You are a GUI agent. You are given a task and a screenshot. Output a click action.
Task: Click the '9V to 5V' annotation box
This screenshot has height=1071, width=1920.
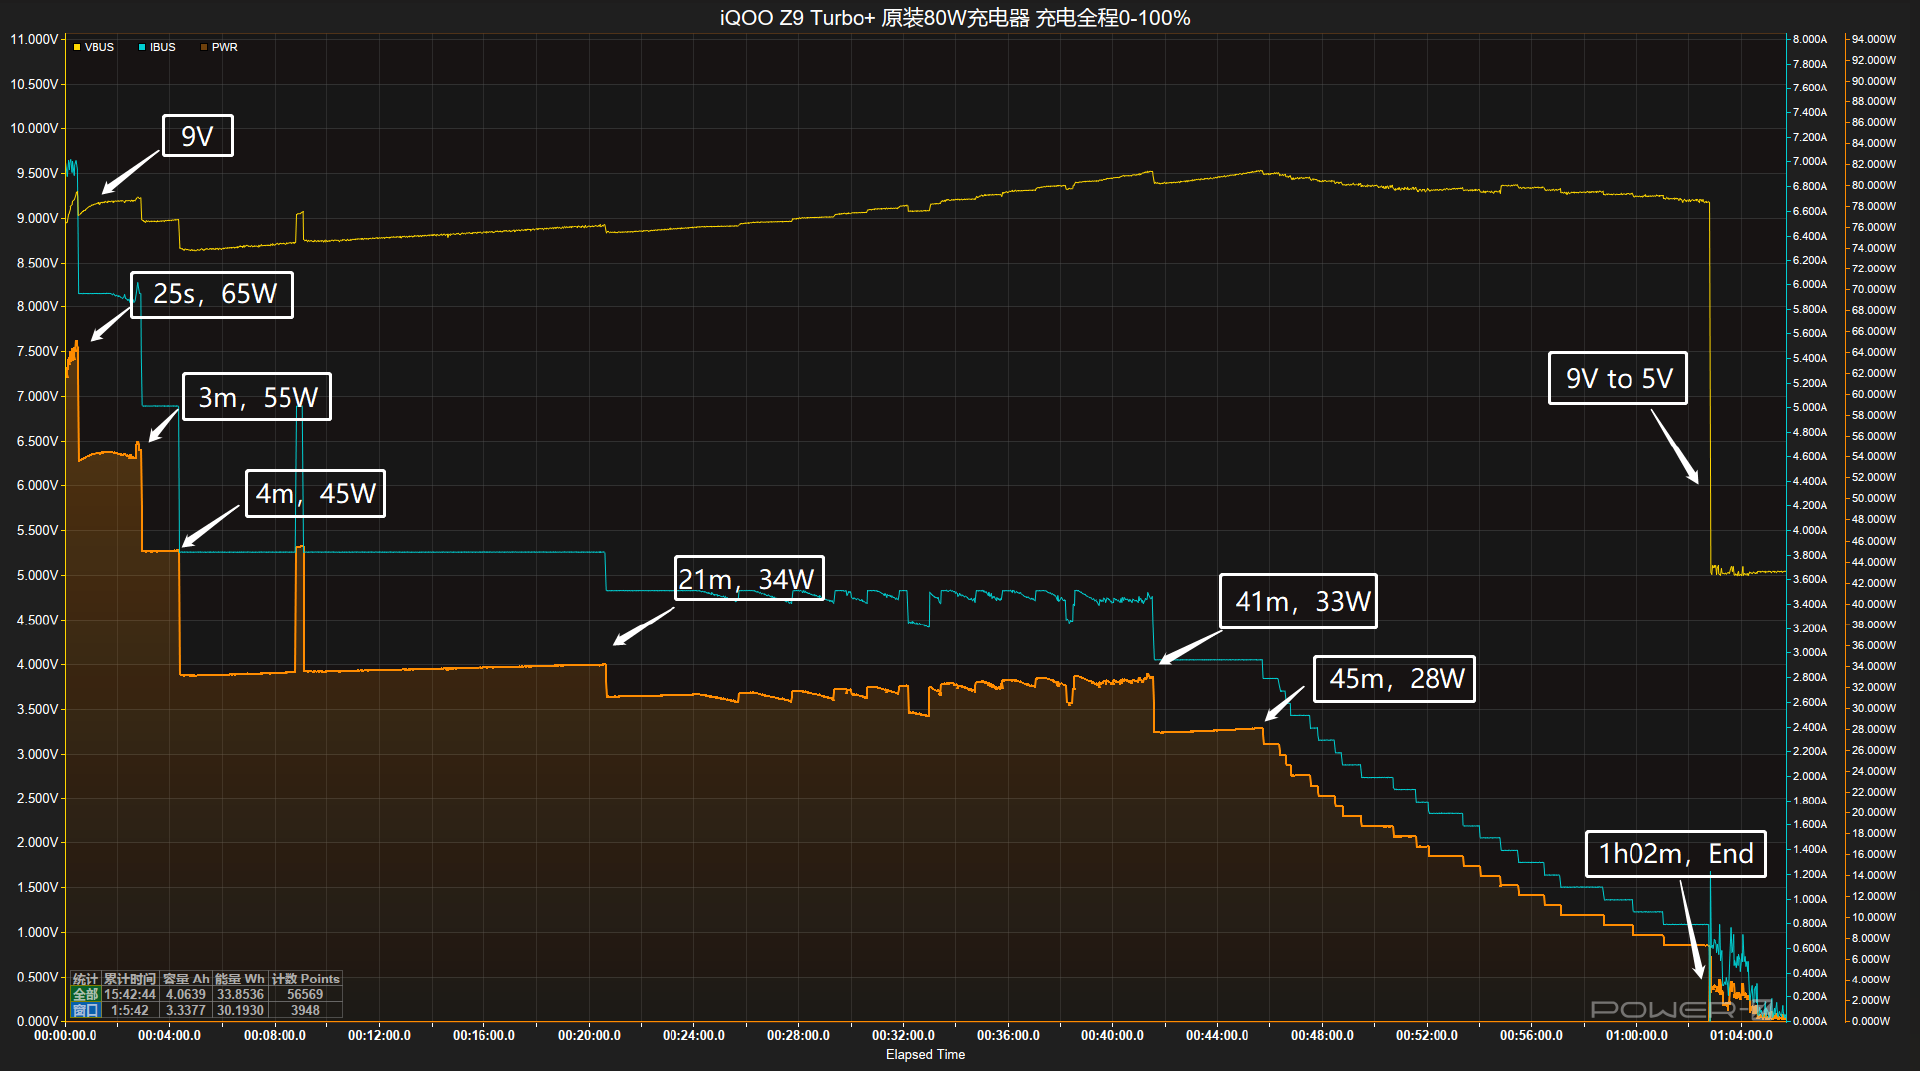tap(1618, 378)
